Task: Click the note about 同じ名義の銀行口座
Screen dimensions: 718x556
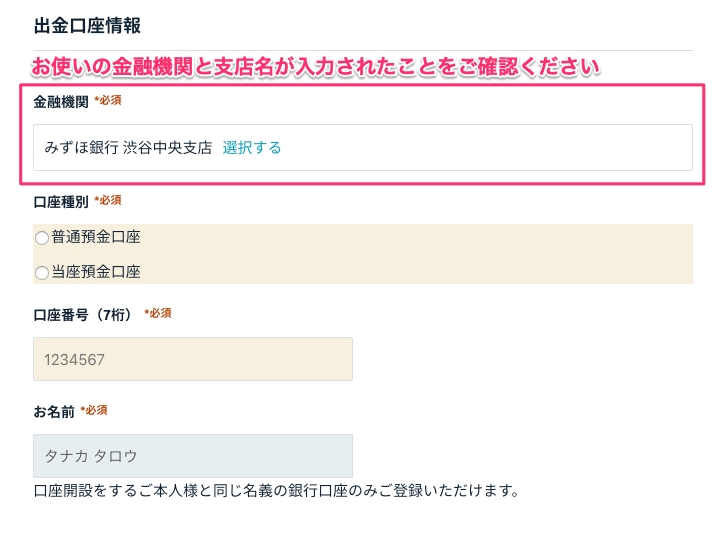Action: point(275,491)
